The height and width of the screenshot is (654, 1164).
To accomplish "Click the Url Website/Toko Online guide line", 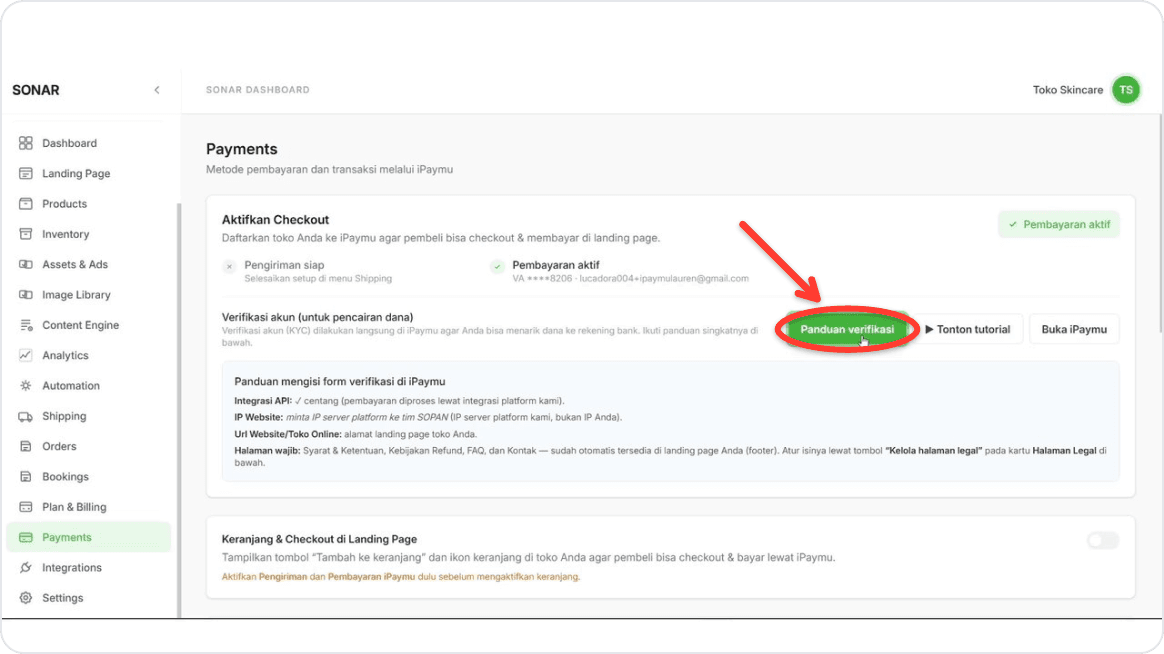I will [x=356, y=434].
